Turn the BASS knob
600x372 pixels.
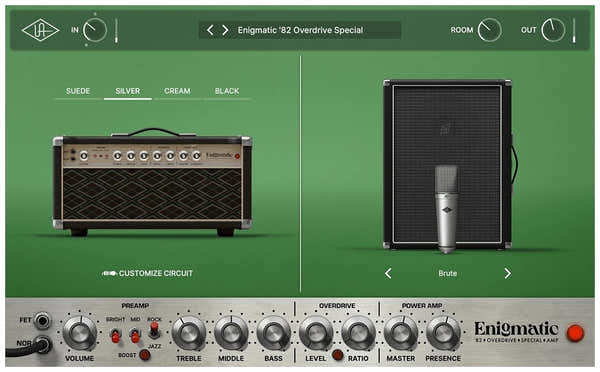pyautogui.click(x=274, y=333)
